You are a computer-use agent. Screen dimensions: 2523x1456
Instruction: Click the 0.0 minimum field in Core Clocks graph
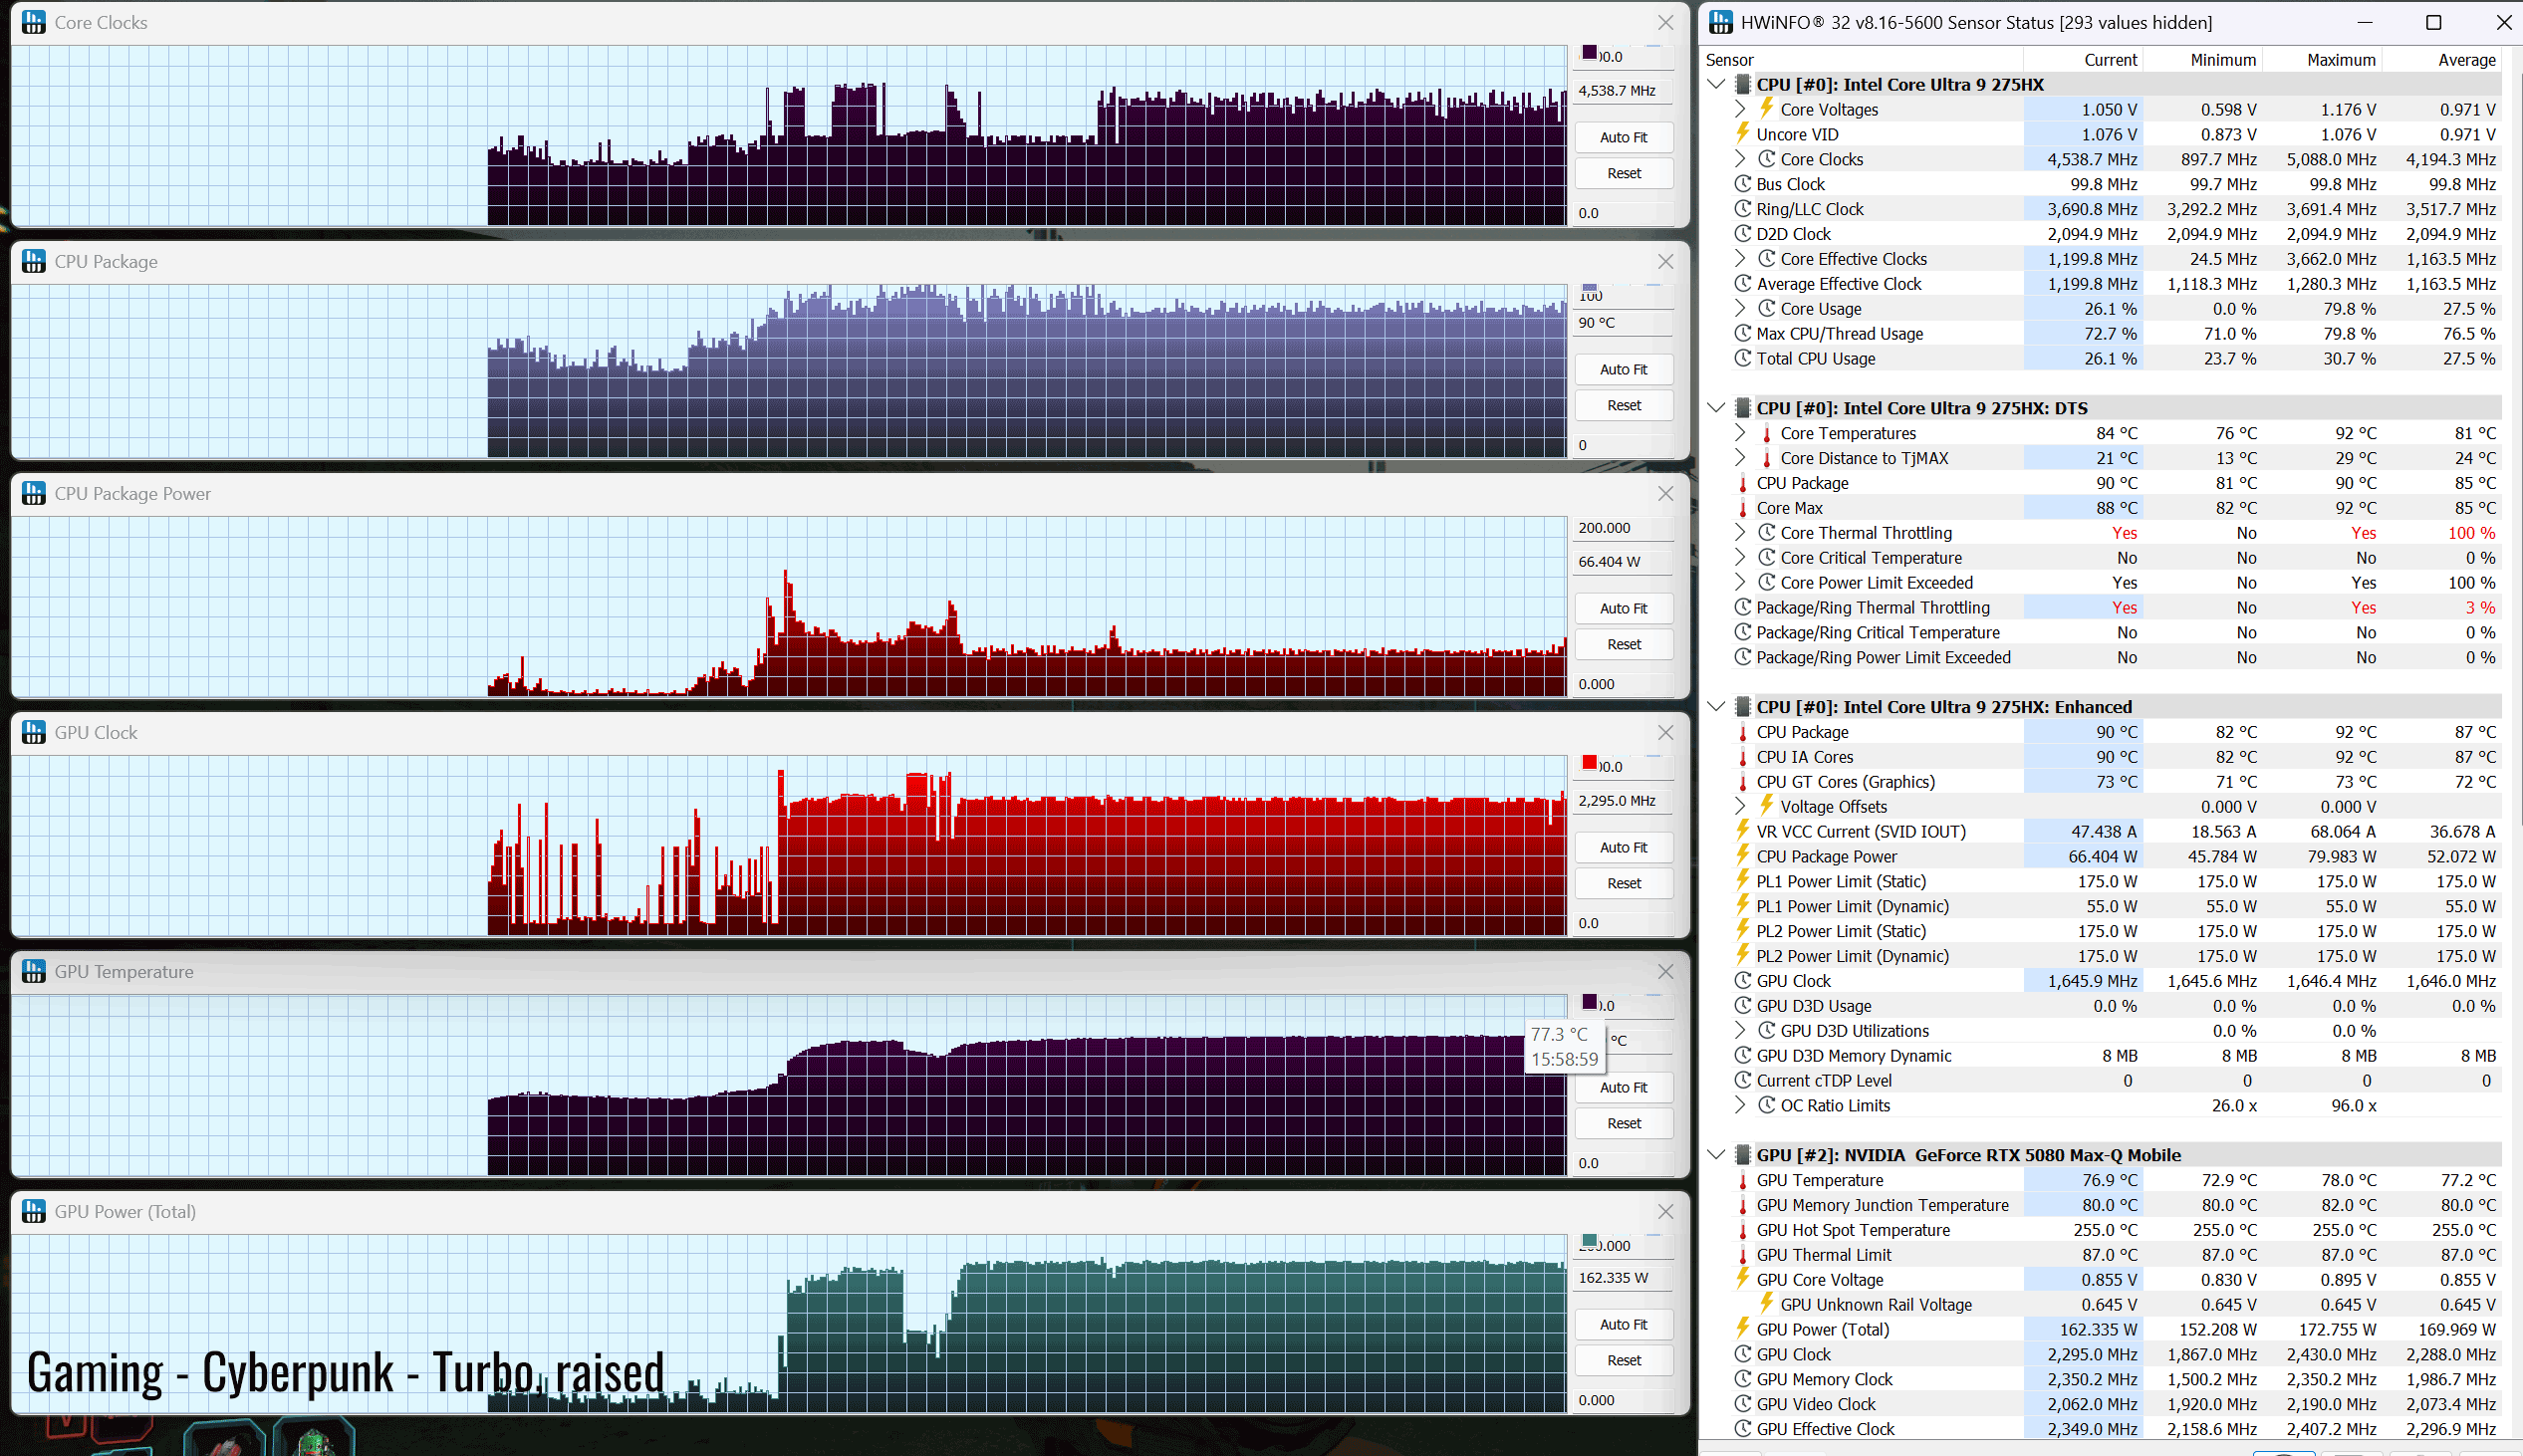tap(1624, 213)
